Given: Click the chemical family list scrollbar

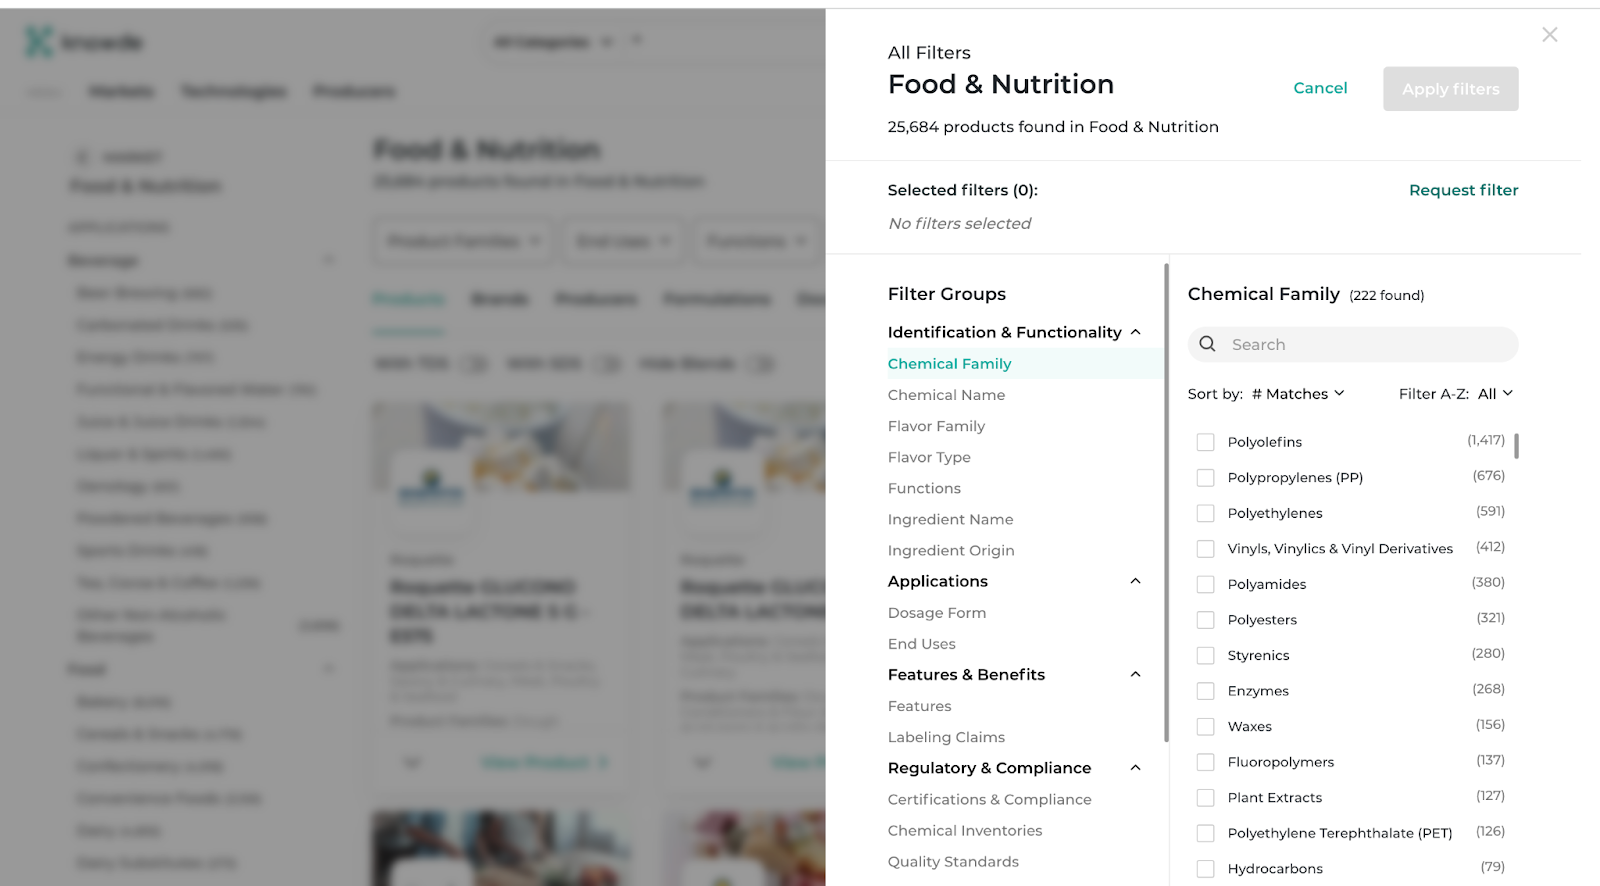Looking at the screenshot, I should click(1516, 446).
